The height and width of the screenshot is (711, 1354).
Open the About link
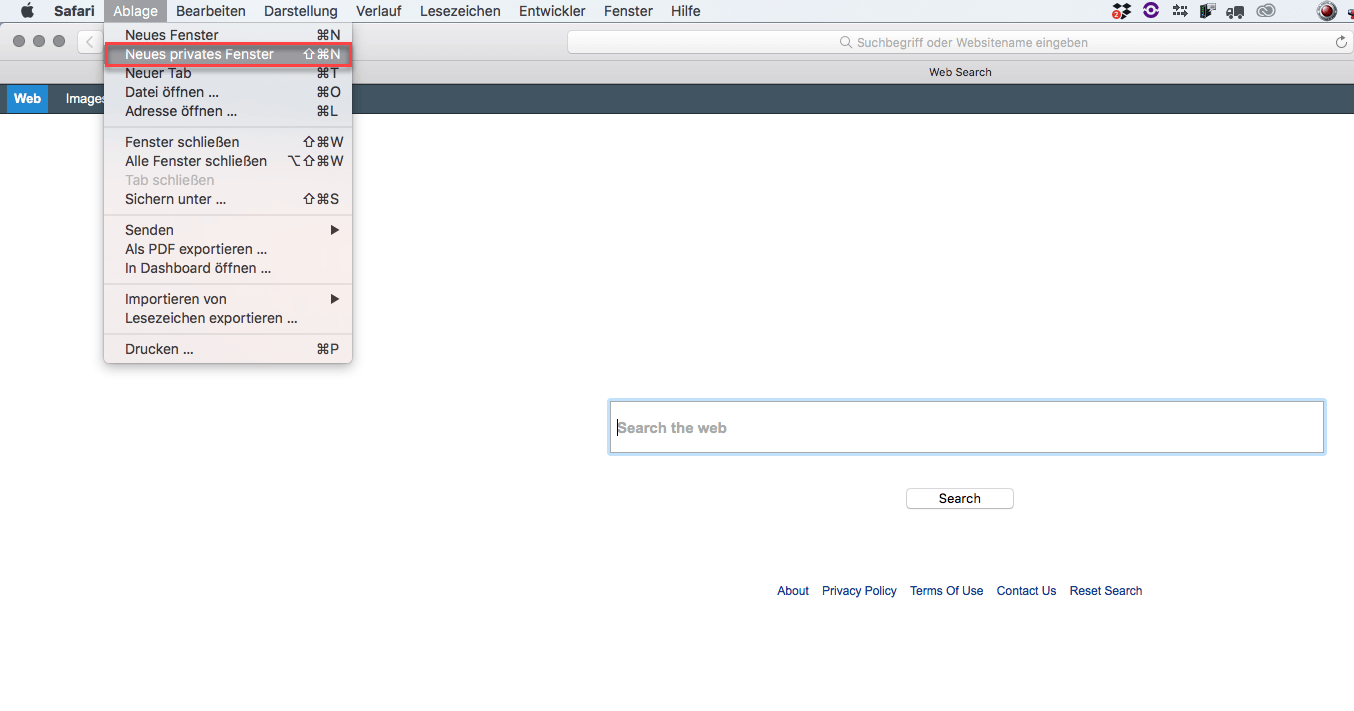tap(793, 591)
